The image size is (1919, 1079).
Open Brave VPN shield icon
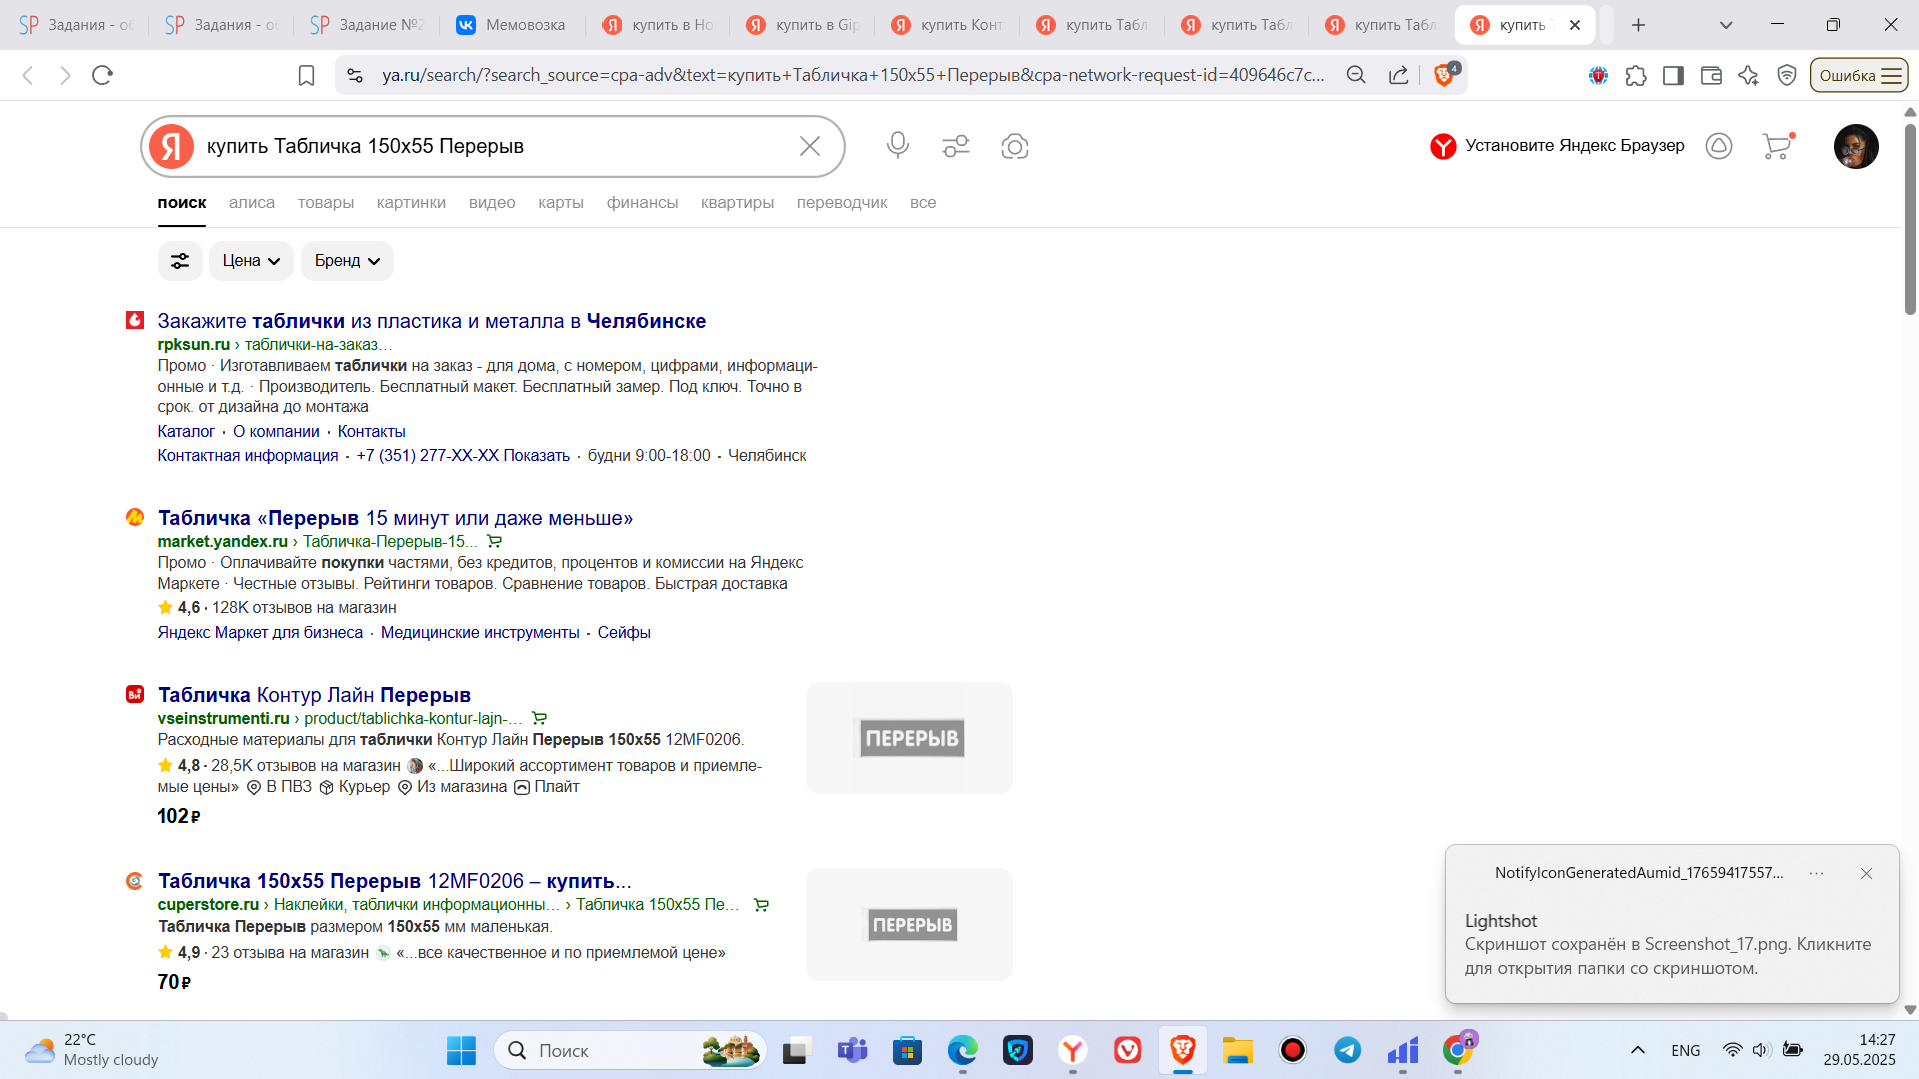[1787, 75]
